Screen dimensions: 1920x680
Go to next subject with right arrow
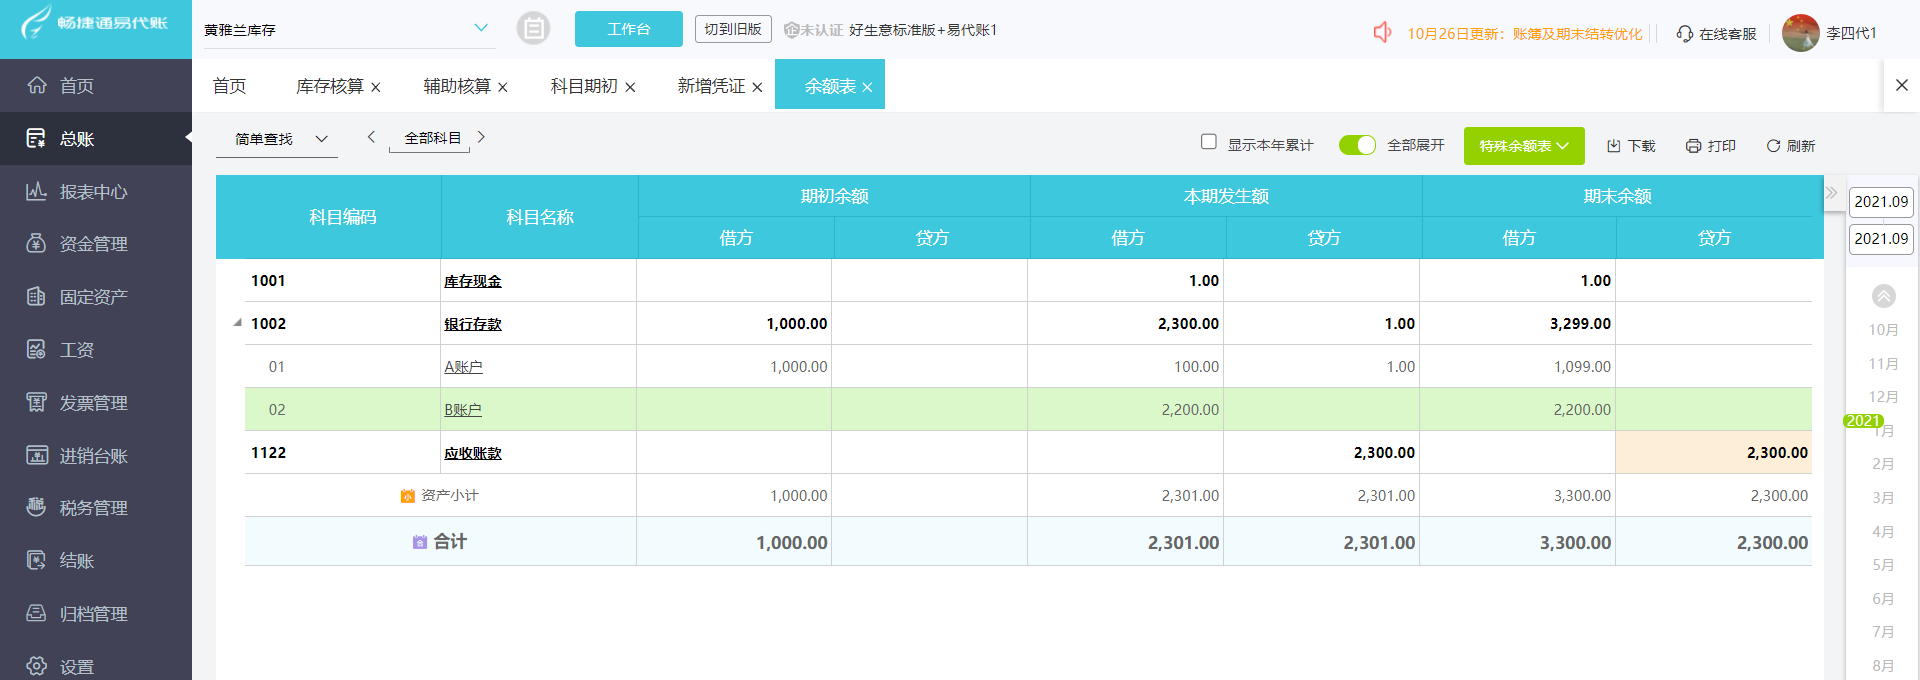[481, 137]
